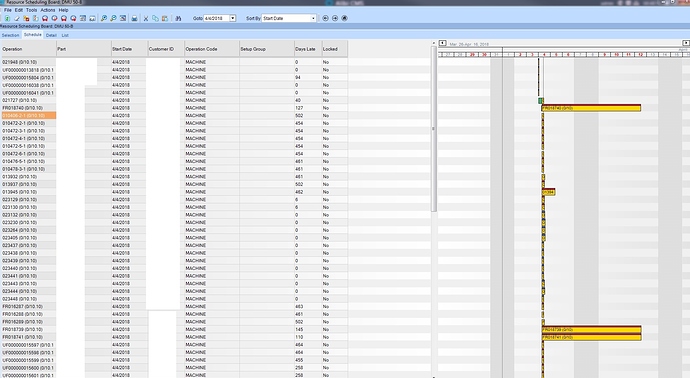The width and height of the screenshot is (690, 378).
Task: Click the zoom in magnifier icon
Action: coord(104,18)
